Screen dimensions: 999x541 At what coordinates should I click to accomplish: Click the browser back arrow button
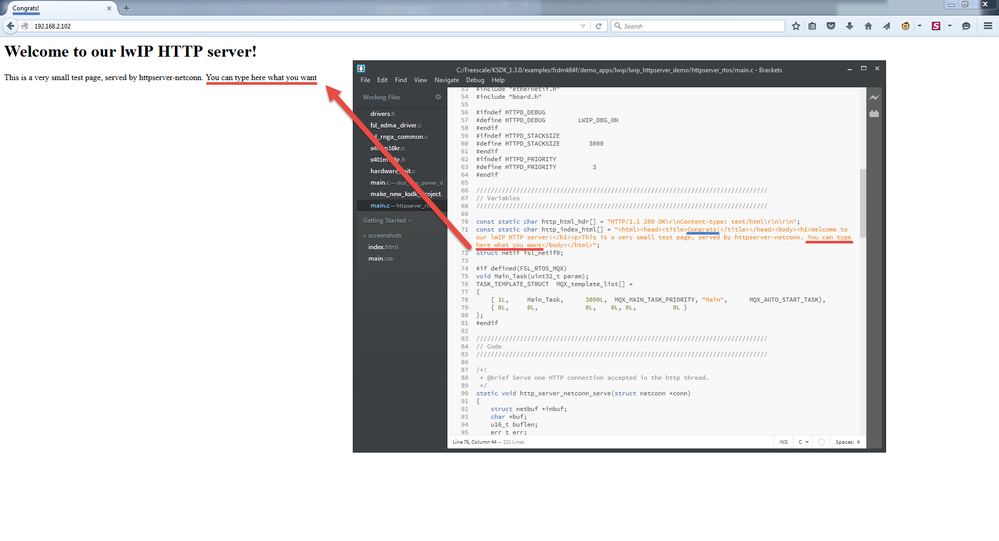10,26
